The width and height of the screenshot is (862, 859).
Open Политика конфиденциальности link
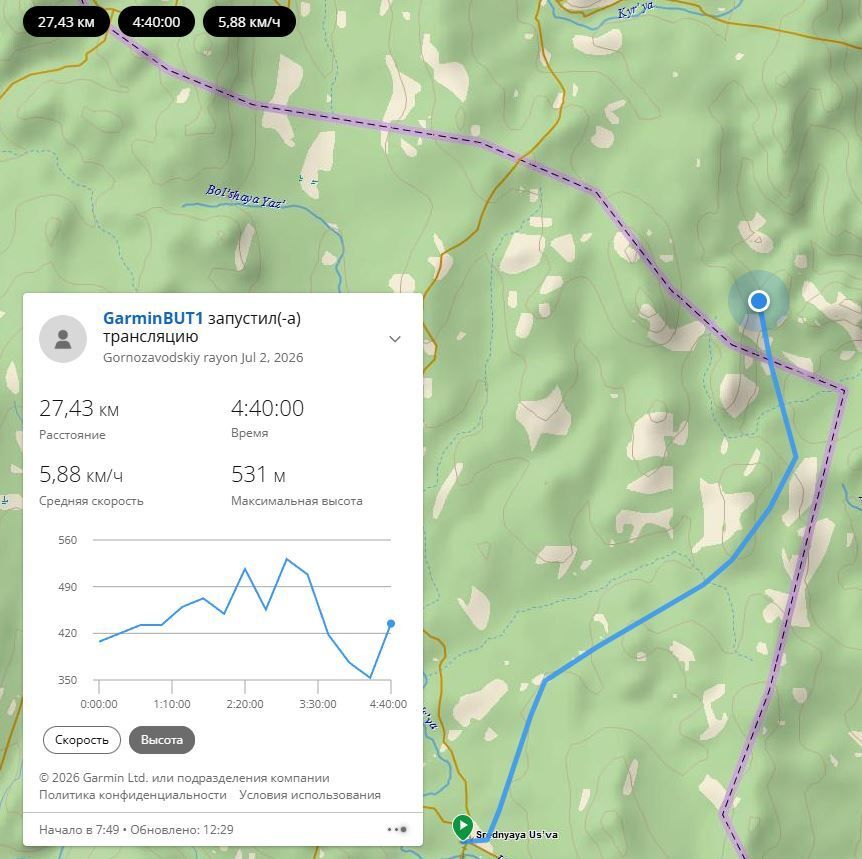(132, 795)
